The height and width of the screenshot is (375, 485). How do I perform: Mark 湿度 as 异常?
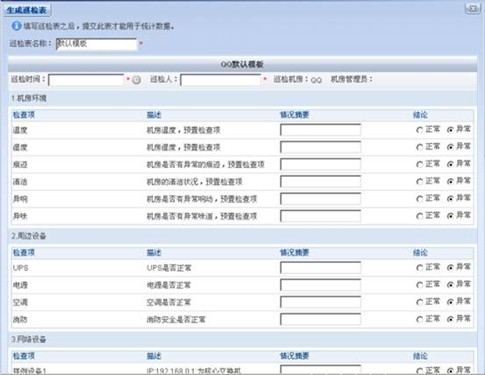point(450,147)
